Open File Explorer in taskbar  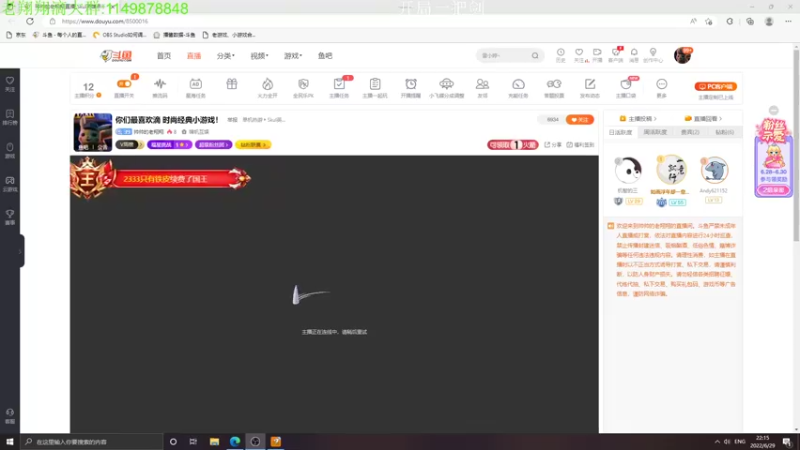coord(214,441)
